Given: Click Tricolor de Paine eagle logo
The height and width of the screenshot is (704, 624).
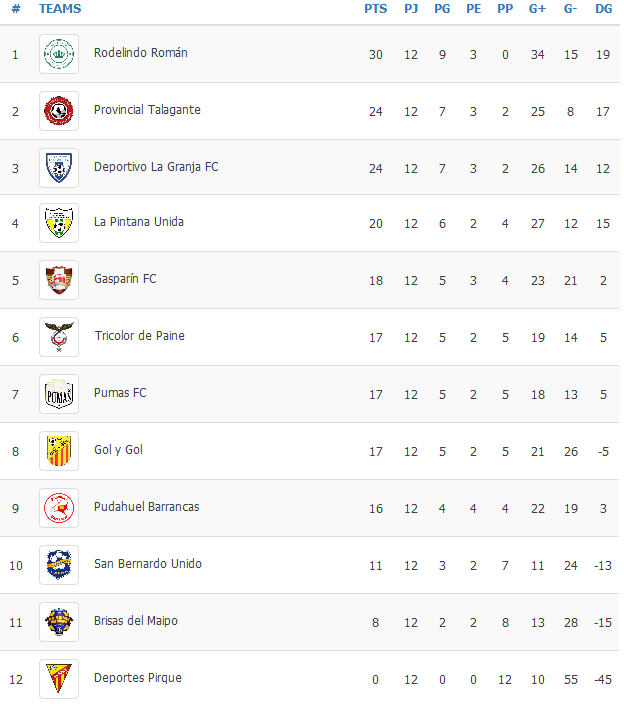Looking at the screenshot, I should [x=59, y=337].
